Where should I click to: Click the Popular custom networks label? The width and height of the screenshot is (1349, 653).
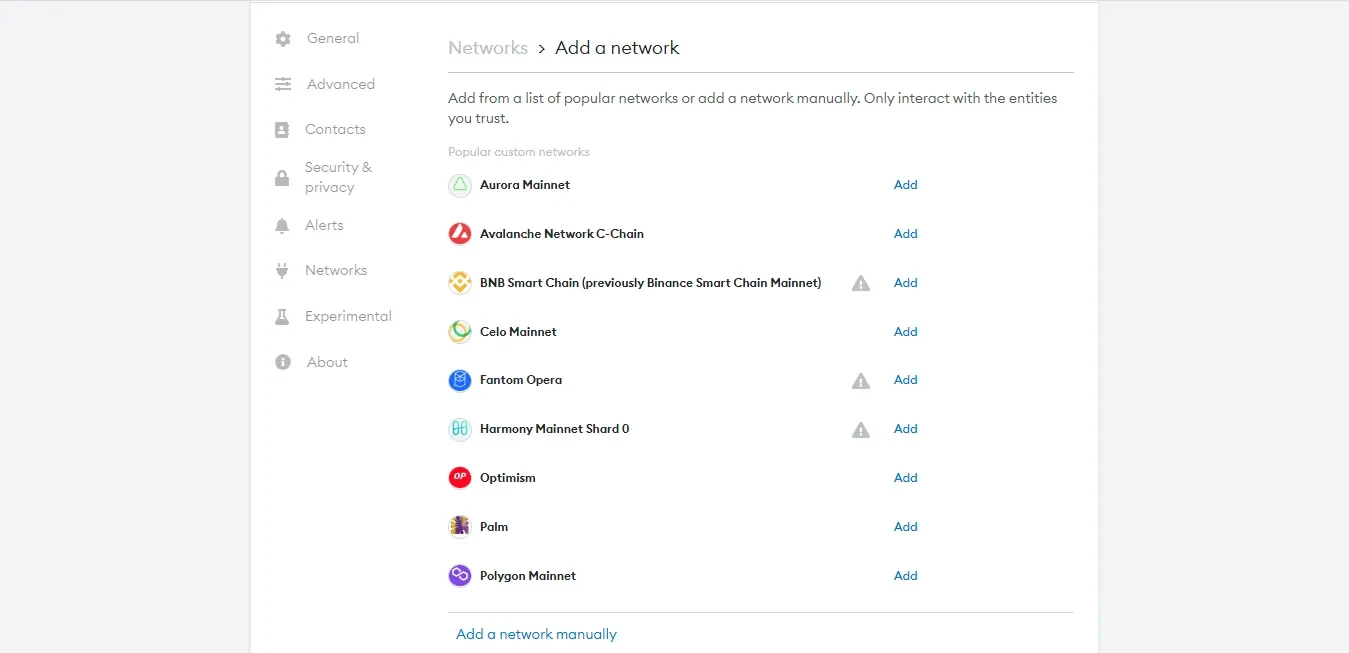(x=519, y=152)
